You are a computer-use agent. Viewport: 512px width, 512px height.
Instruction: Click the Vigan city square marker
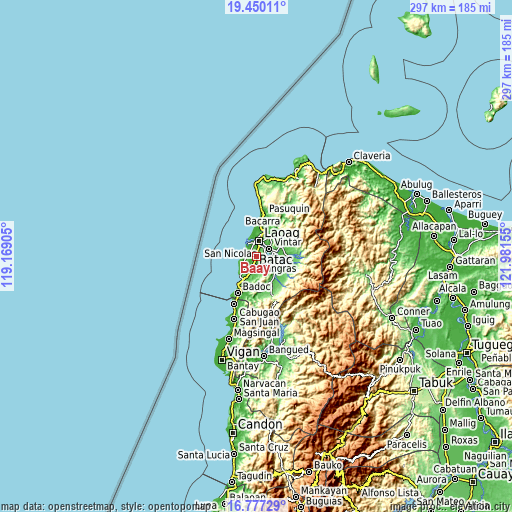tap(222, 360)
